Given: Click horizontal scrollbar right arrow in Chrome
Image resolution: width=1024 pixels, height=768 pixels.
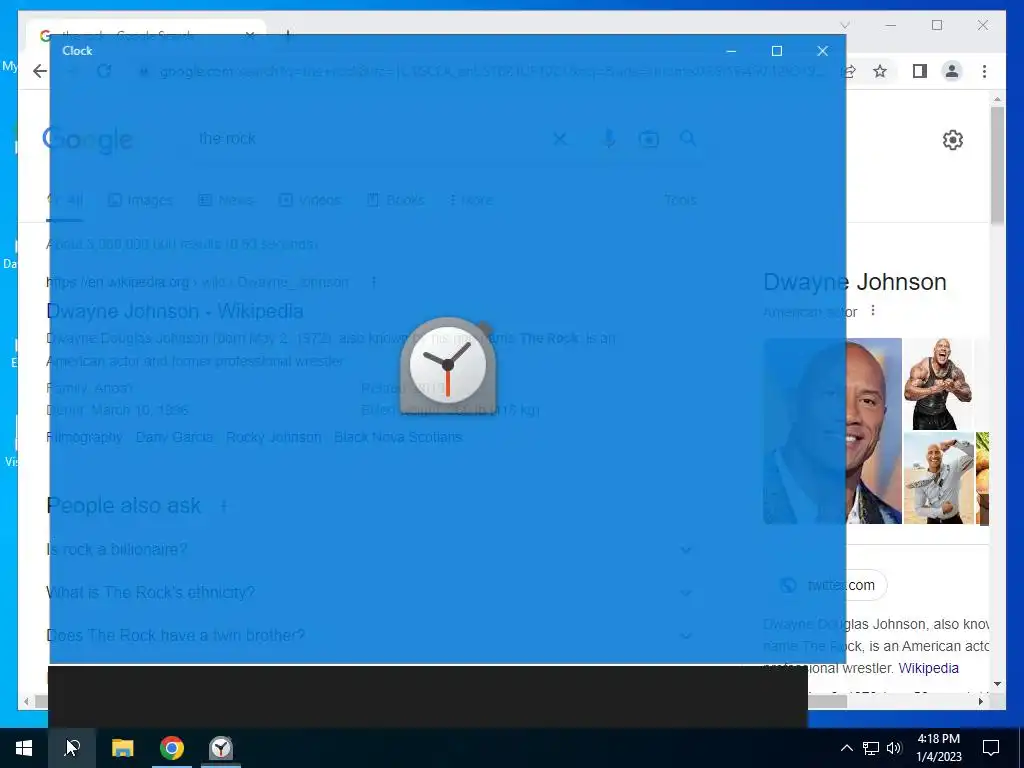Looking at the screenshot, I should click(x=981, y=701).
